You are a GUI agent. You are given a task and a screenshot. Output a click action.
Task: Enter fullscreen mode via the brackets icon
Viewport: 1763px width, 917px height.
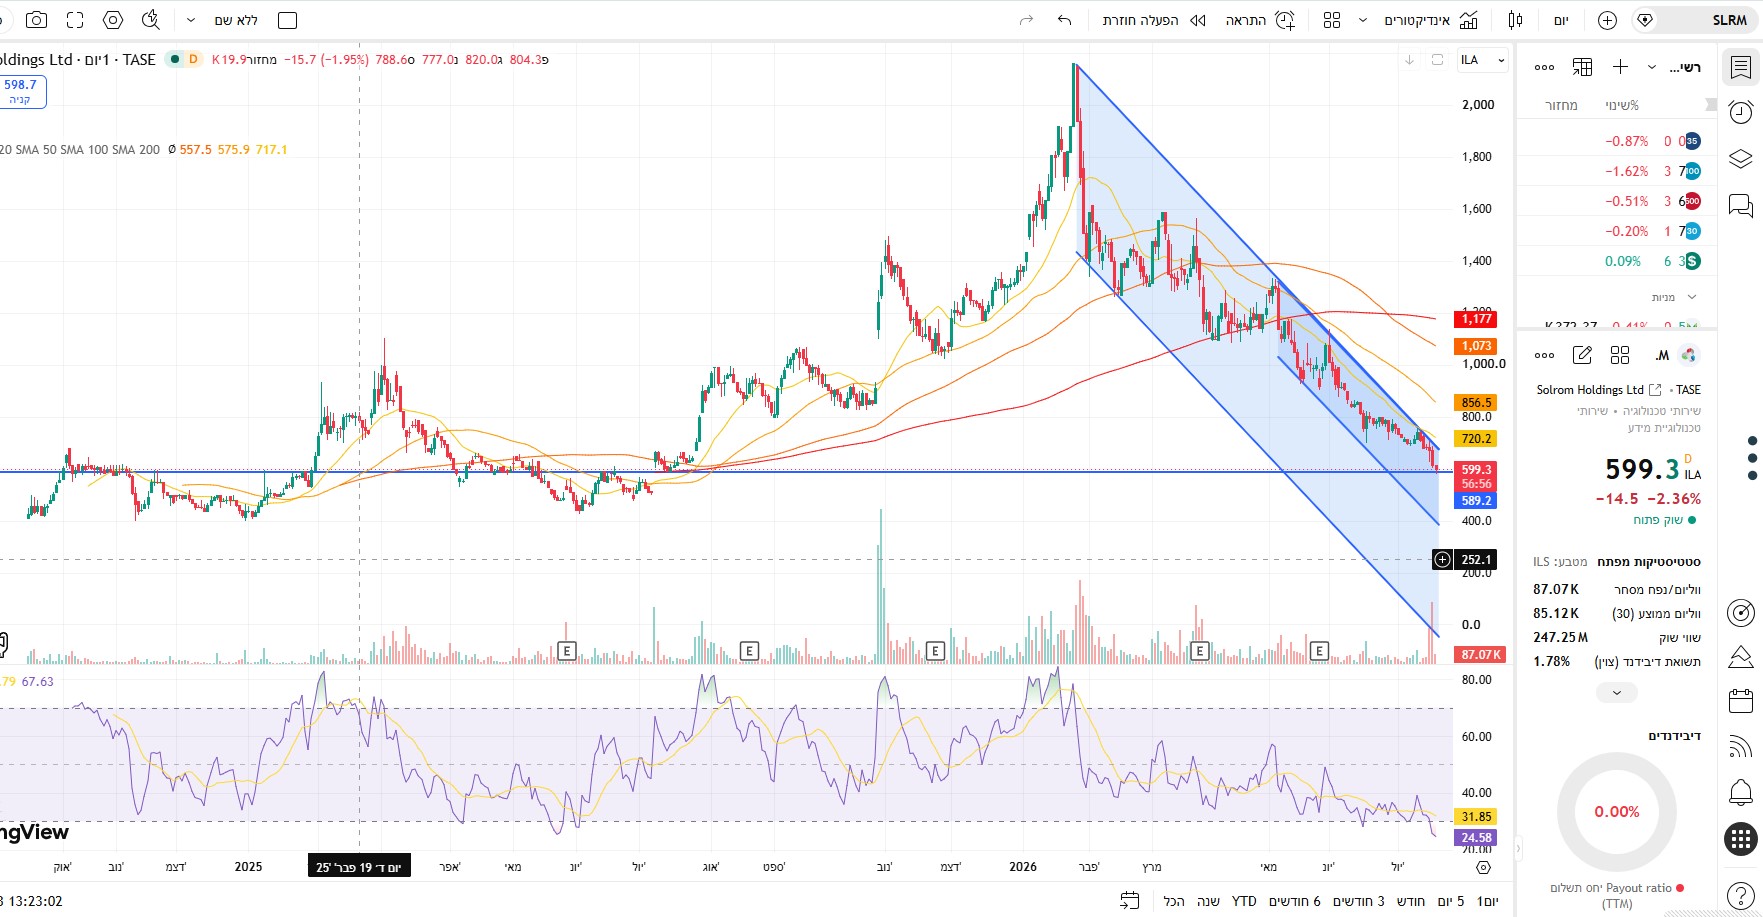point(75,20)
